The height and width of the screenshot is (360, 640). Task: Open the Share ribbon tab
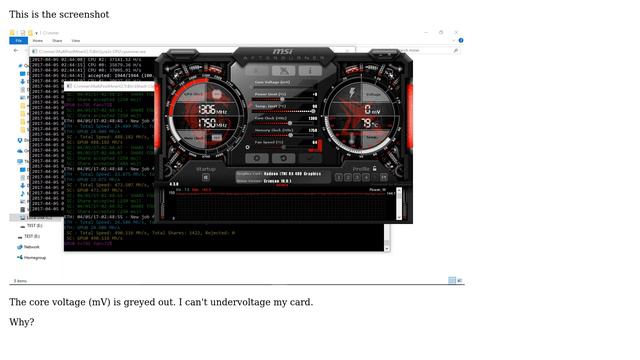pos(57,41)
